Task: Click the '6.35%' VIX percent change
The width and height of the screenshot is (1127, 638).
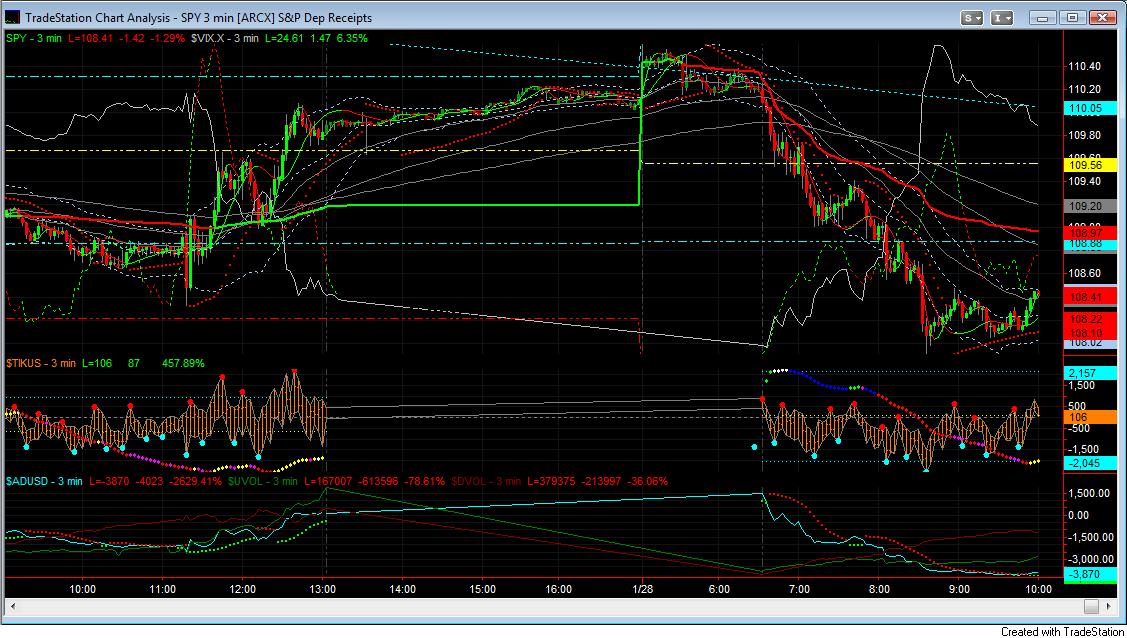Action: click(x=351, y=38)
